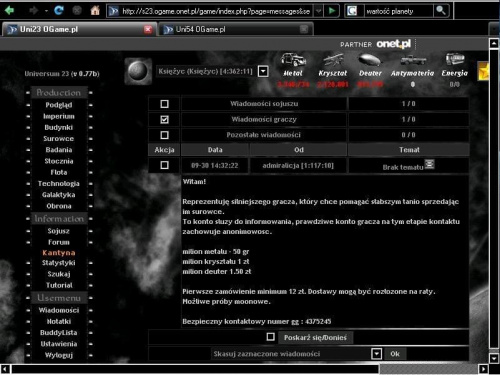Click the magnifier search icon
The height and width of the screenshot is (375, 500).
coord(441,11)
